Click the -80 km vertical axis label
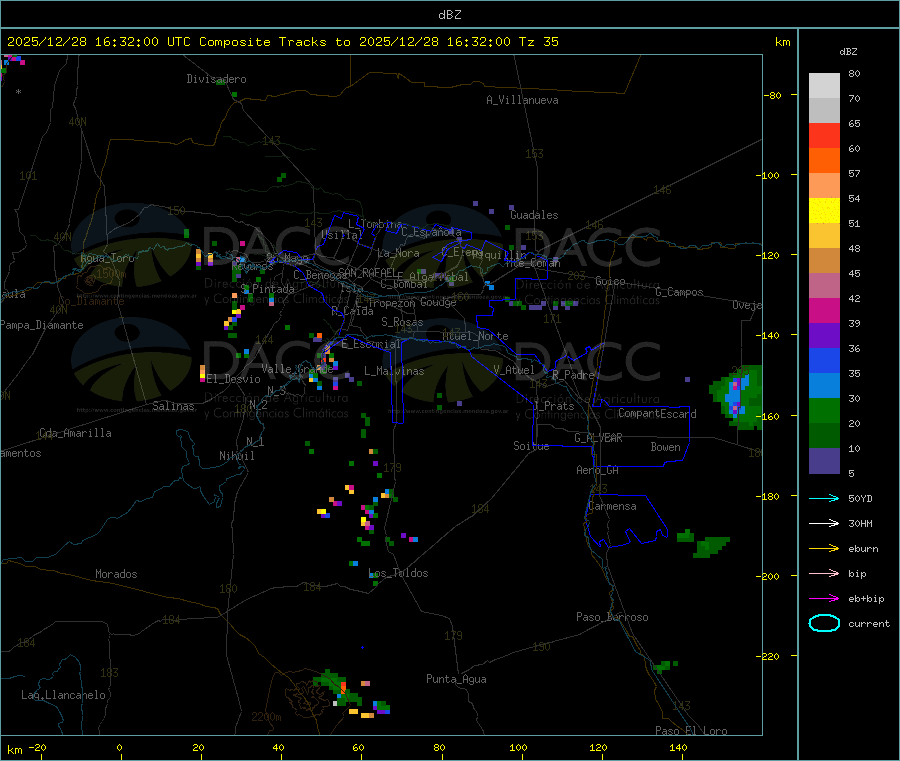The width and height of the screenshot is (900, 761). pyautogui.click(x=772, y=95)
